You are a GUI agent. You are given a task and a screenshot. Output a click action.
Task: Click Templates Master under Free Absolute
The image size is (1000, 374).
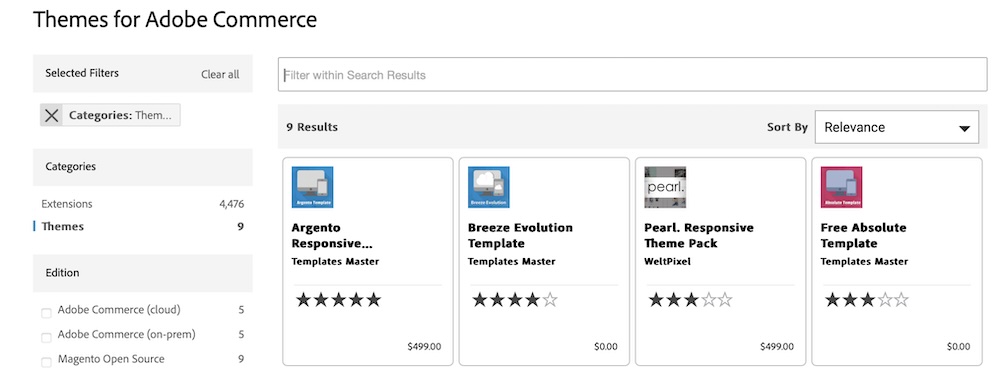864,262
